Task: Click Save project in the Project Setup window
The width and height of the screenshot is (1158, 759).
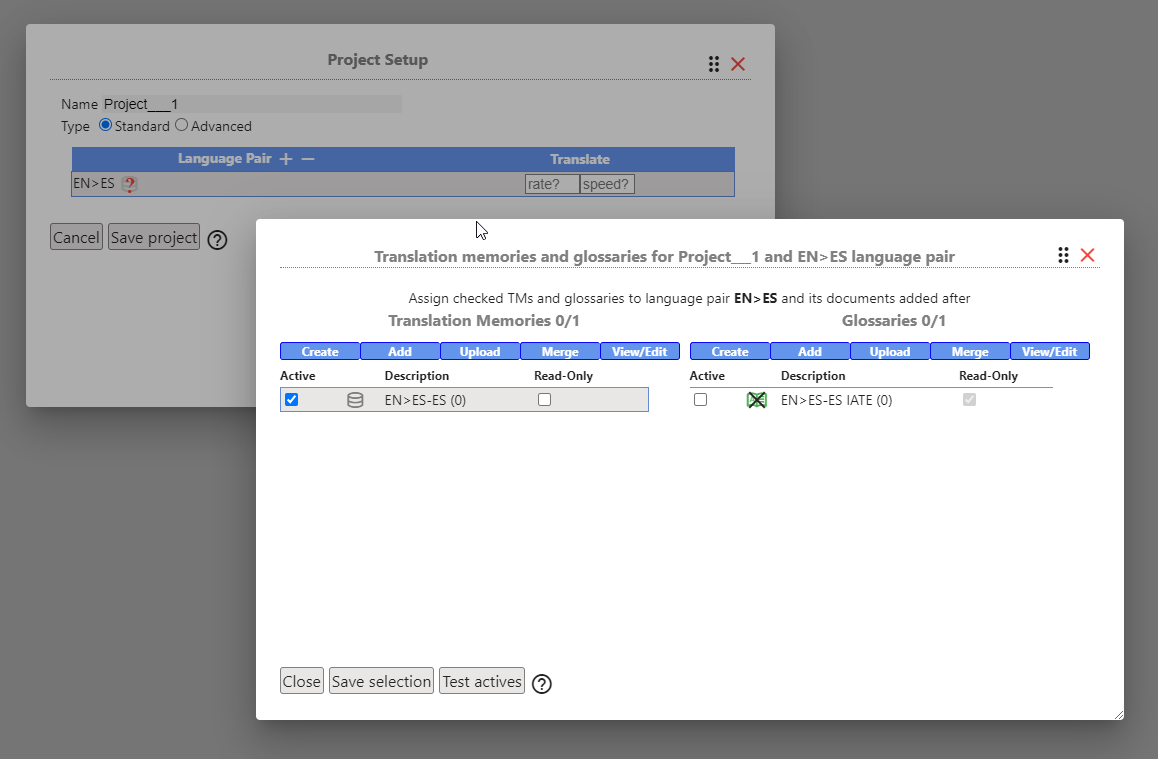Action: click(154, 238)
